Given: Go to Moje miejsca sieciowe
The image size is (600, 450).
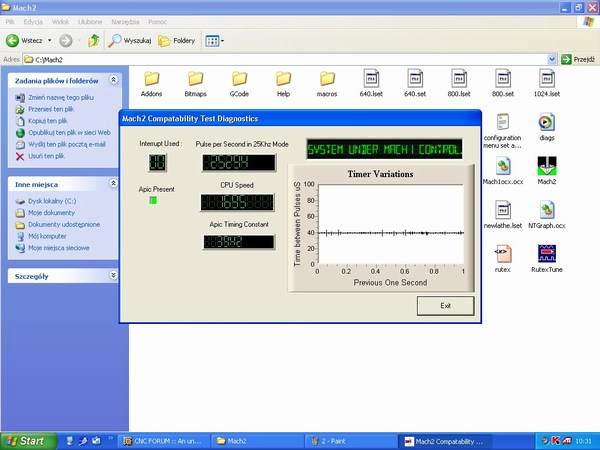Looking at the screenshot, I should [59, 248].
